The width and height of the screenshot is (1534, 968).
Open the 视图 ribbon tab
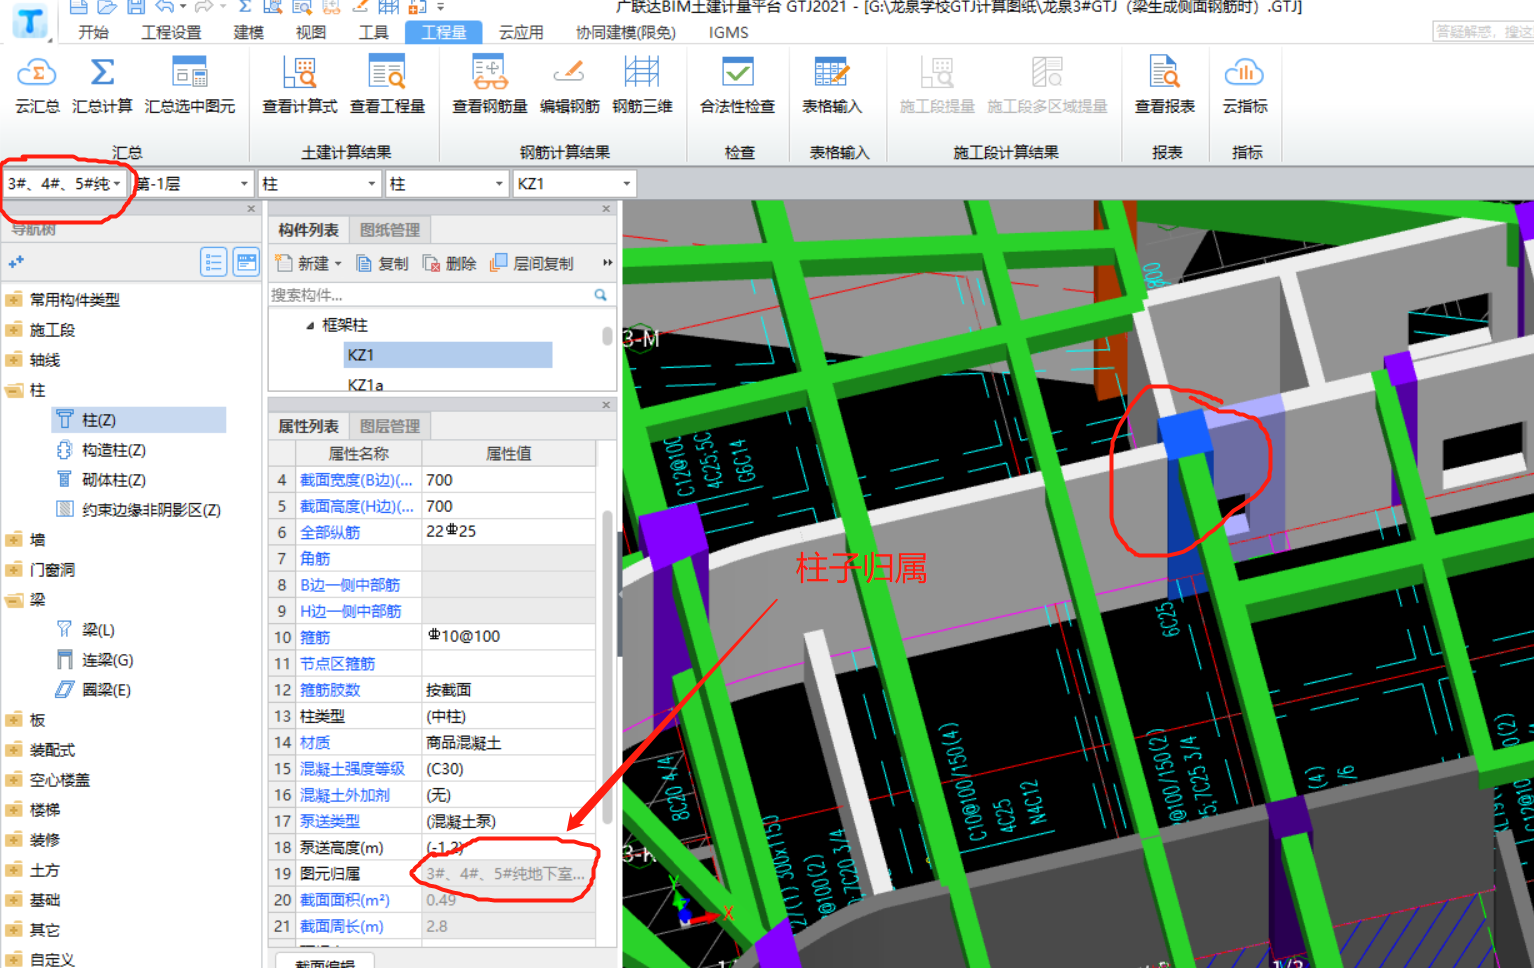pyautogui.click(x=311, y=32)
